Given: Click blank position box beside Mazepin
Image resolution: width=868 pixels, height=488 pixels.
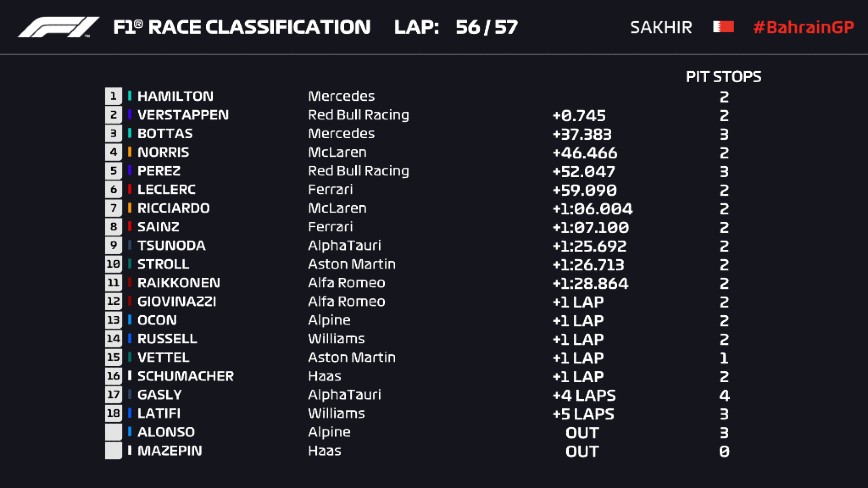Looking at the screenshot, I should 113,451.
